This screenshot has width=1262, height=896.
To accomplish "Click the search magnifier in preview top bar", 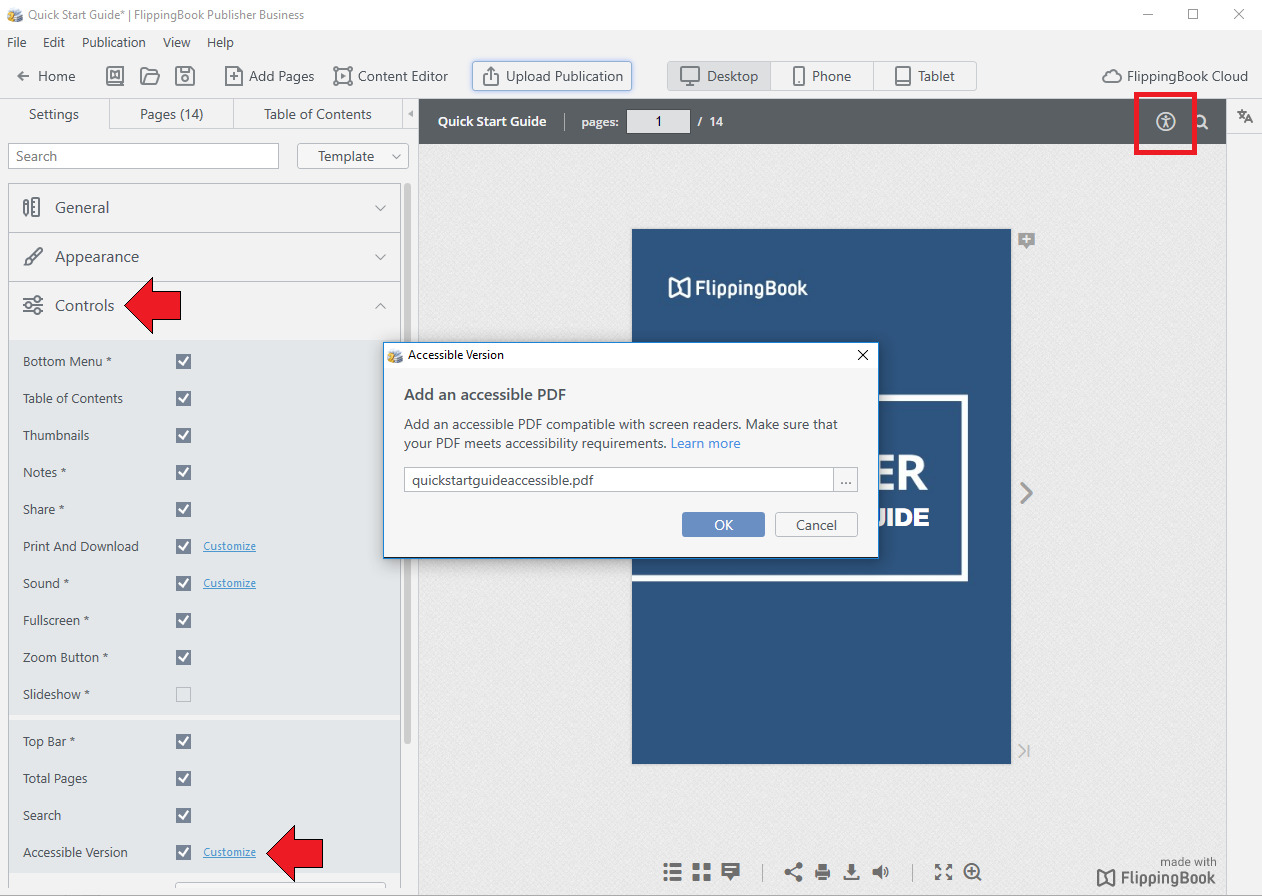I will pyautogui.click(x=1202, y=122).
